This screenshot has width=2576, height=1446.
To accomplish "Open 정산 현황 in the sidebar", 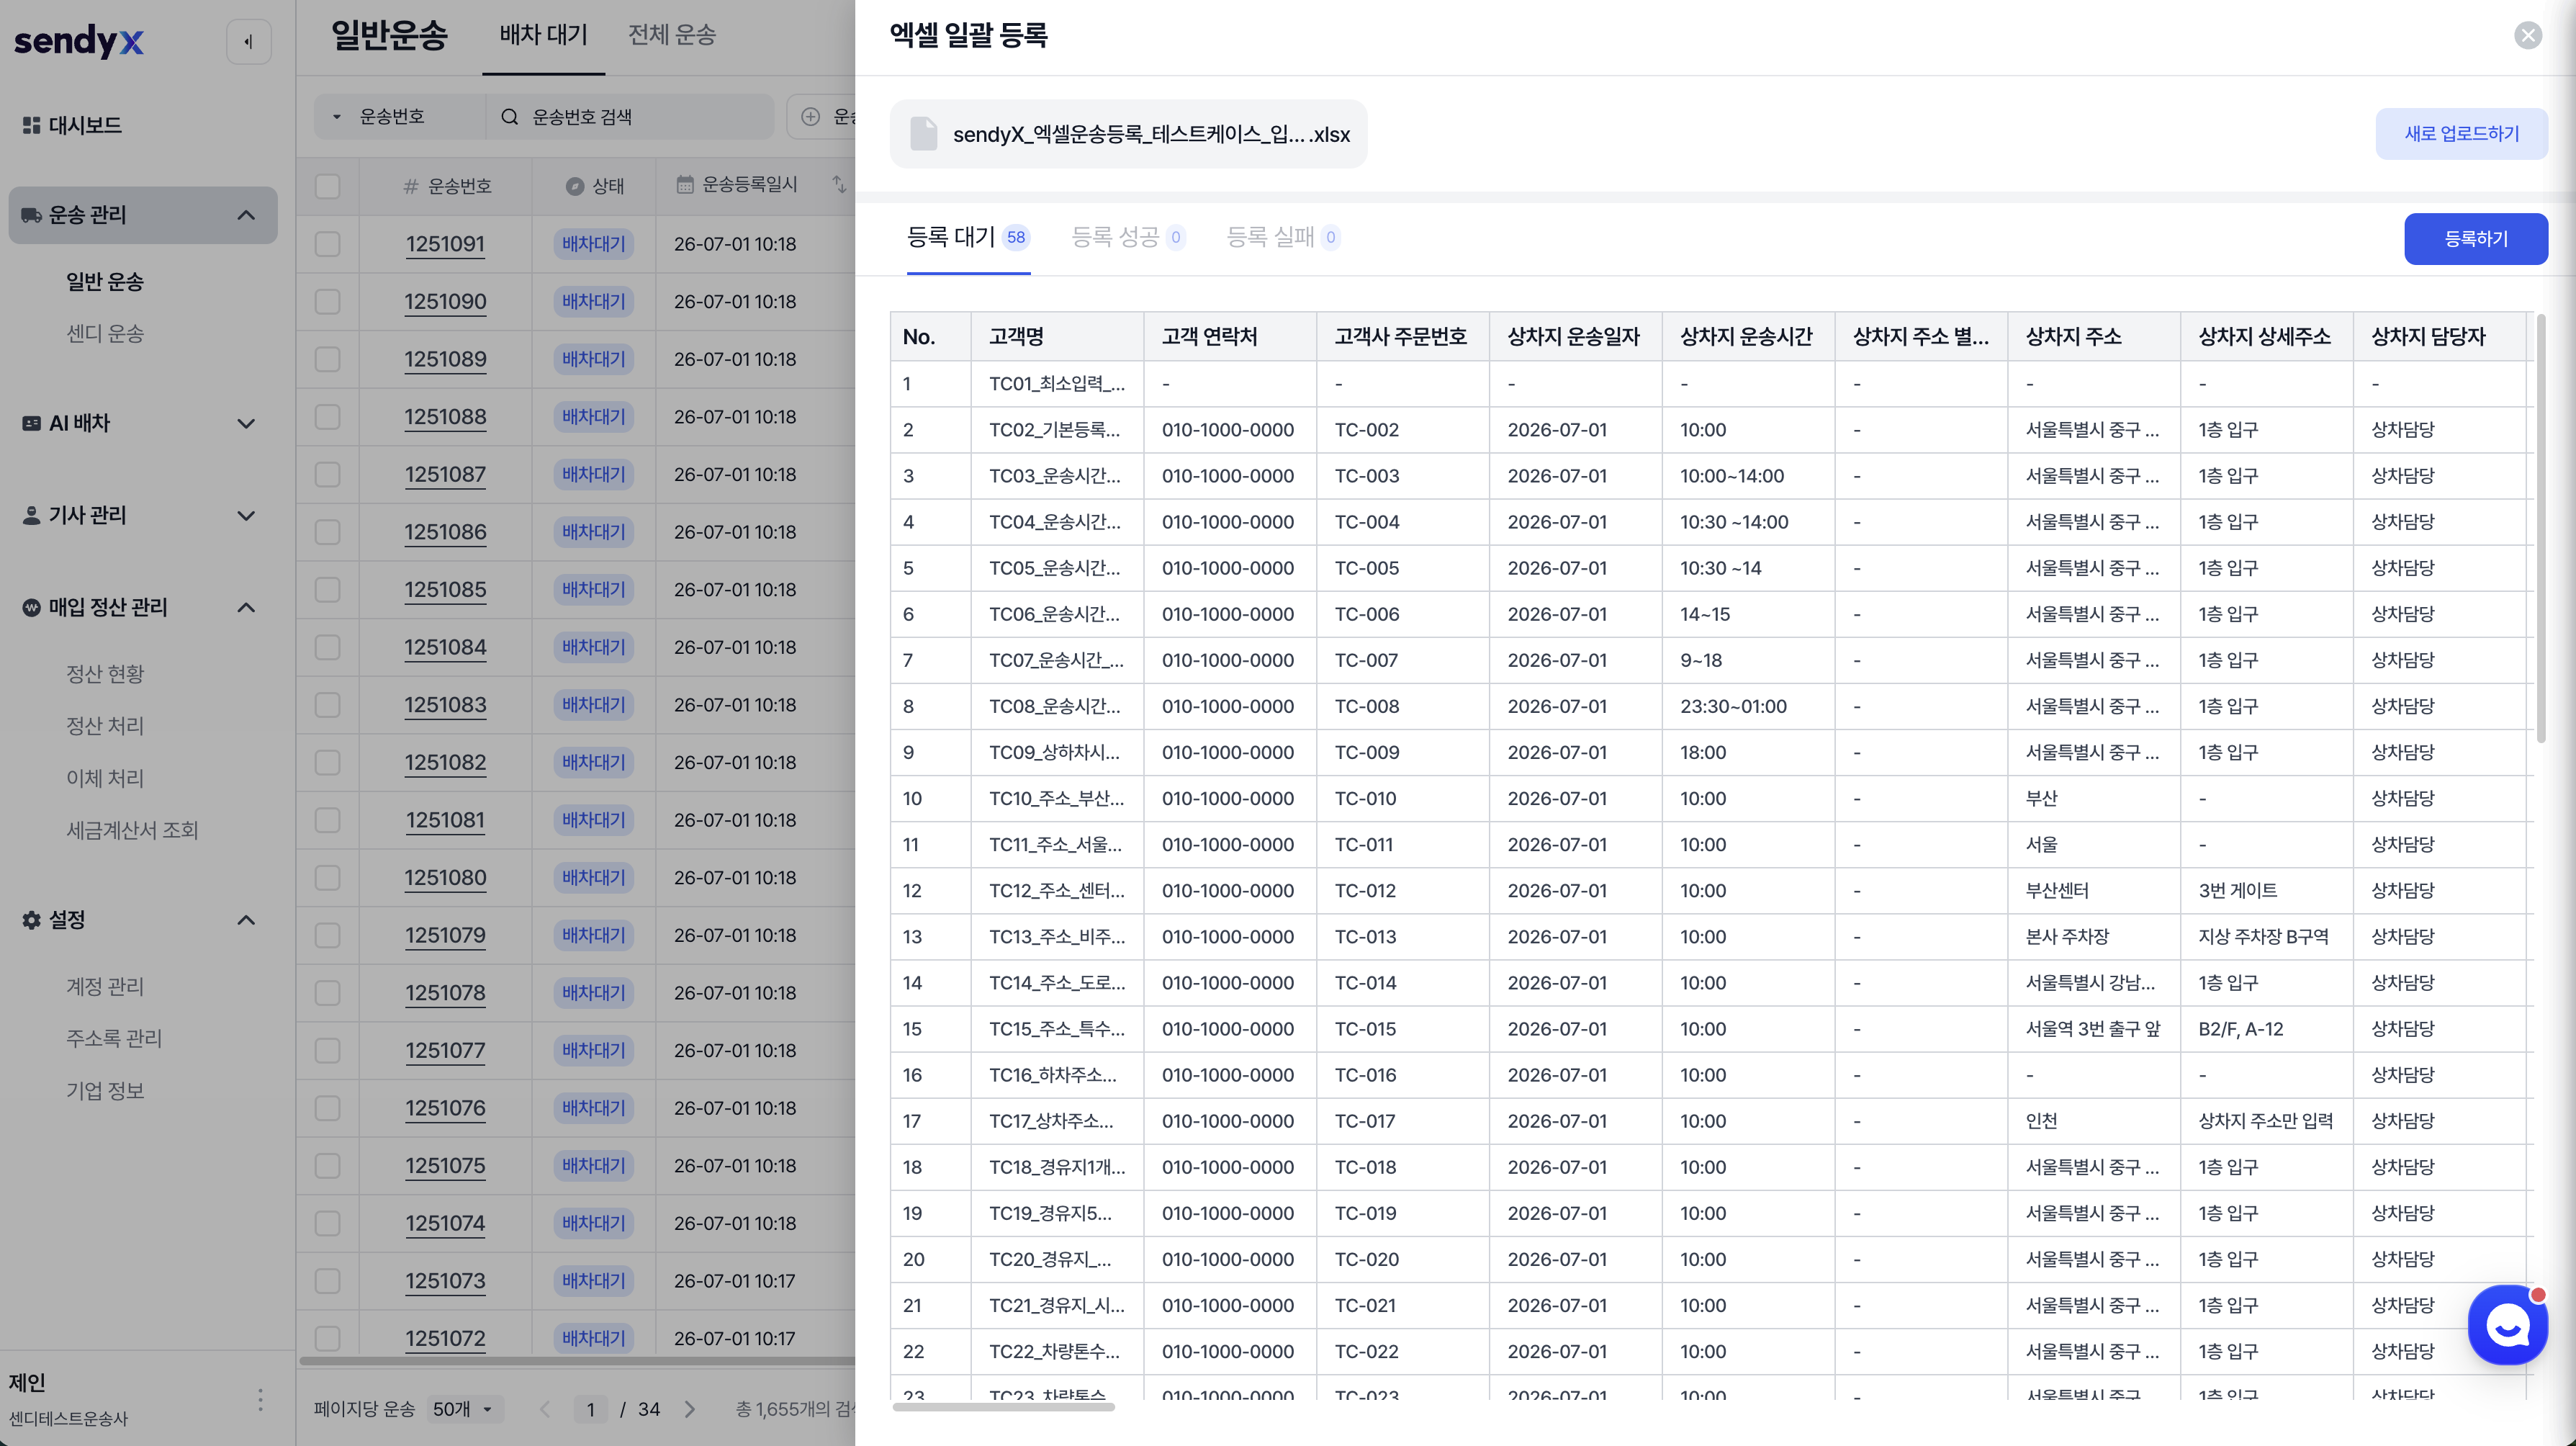I will [x=105, y=674].
